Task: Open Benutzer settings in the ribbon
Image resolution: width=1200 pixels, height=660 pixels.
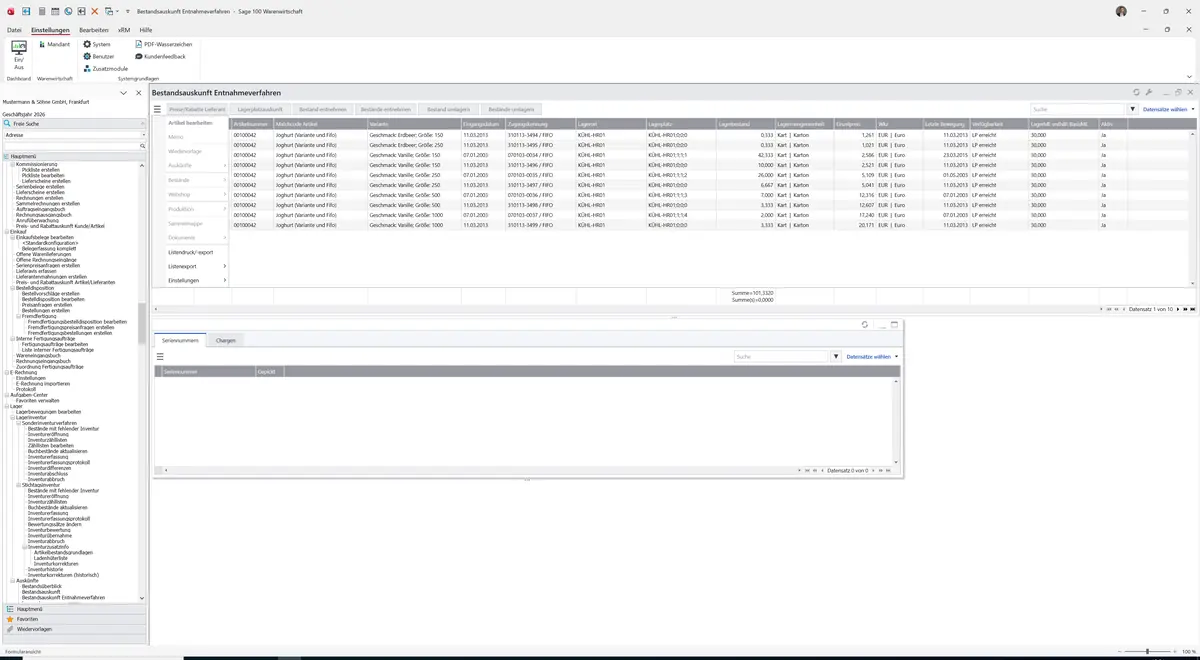Action: click(x=99, y=56)
